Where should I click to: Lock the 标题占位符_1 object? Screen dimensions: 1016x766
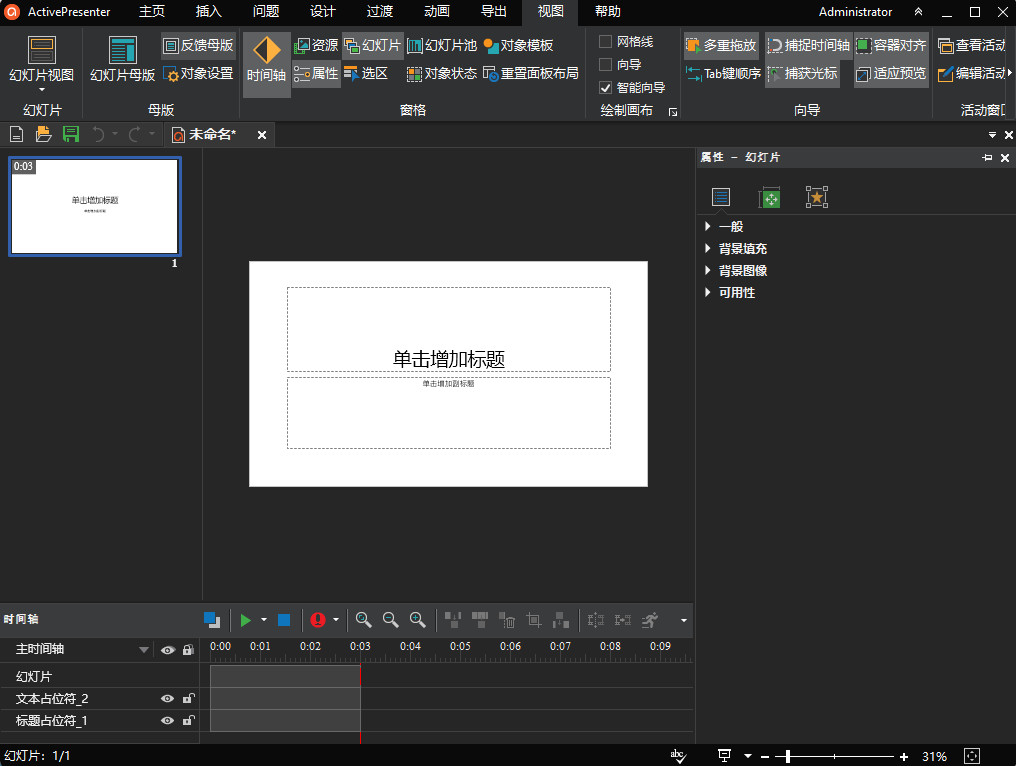pos(189,720)
